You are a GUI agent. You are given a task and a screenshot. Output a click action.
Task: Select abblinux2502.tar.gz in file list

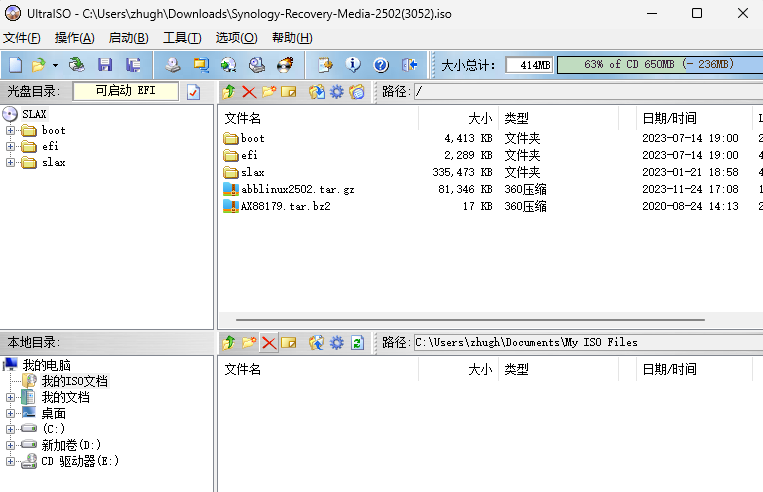pyautogui.click(x=297, y=189)
